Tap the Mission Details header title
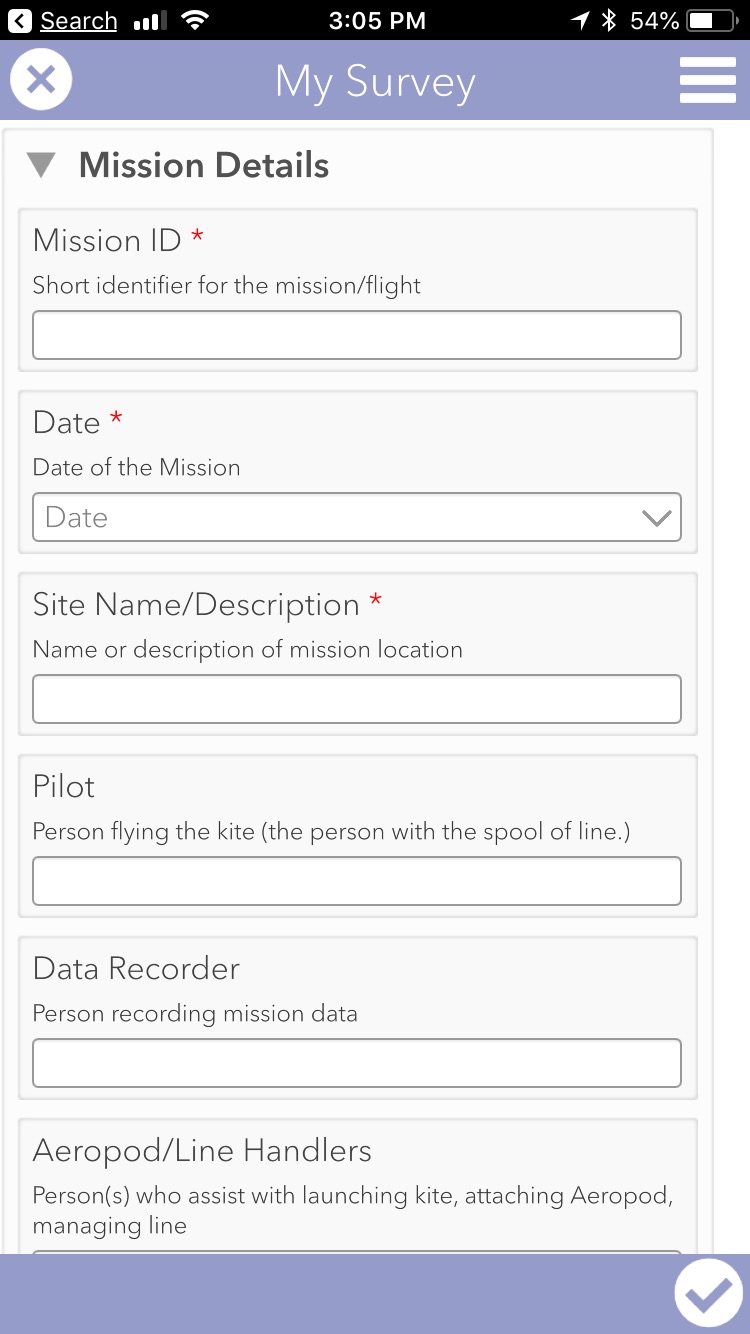This screenshot has height=1334, width=750. pos(204,165)
